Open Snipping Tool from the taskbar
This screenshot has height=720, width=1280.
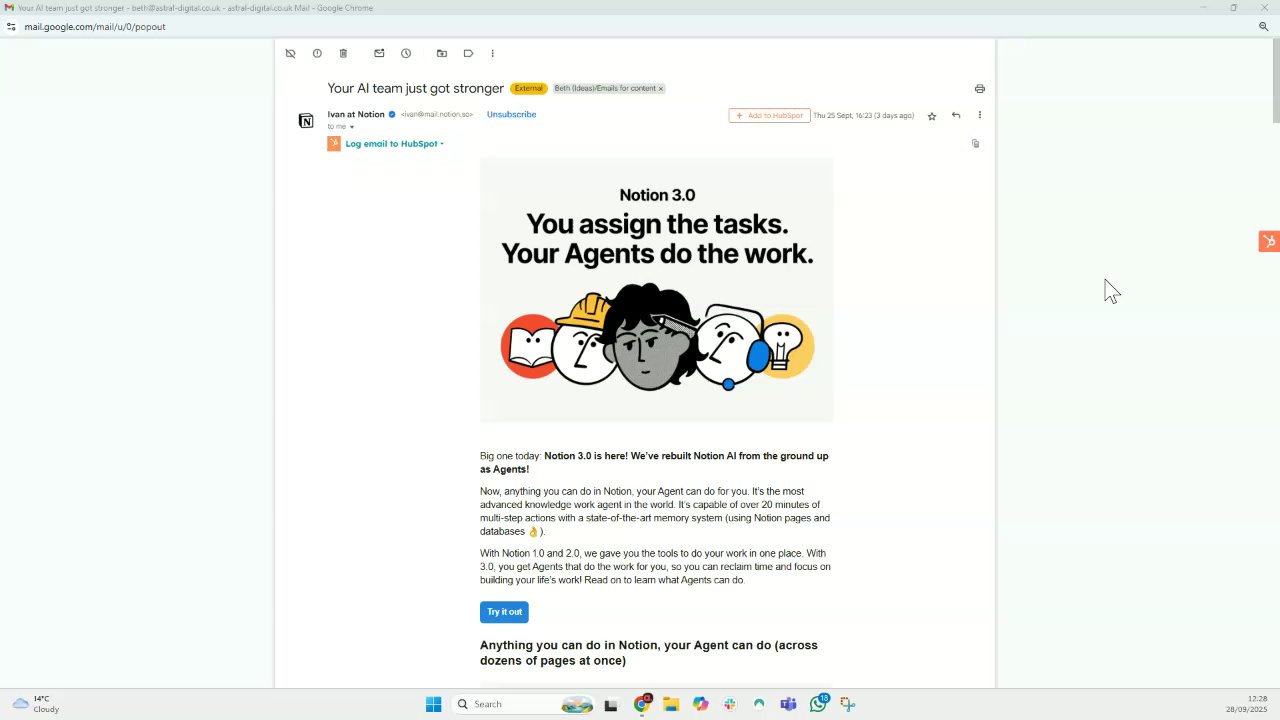tap(847, 704)
